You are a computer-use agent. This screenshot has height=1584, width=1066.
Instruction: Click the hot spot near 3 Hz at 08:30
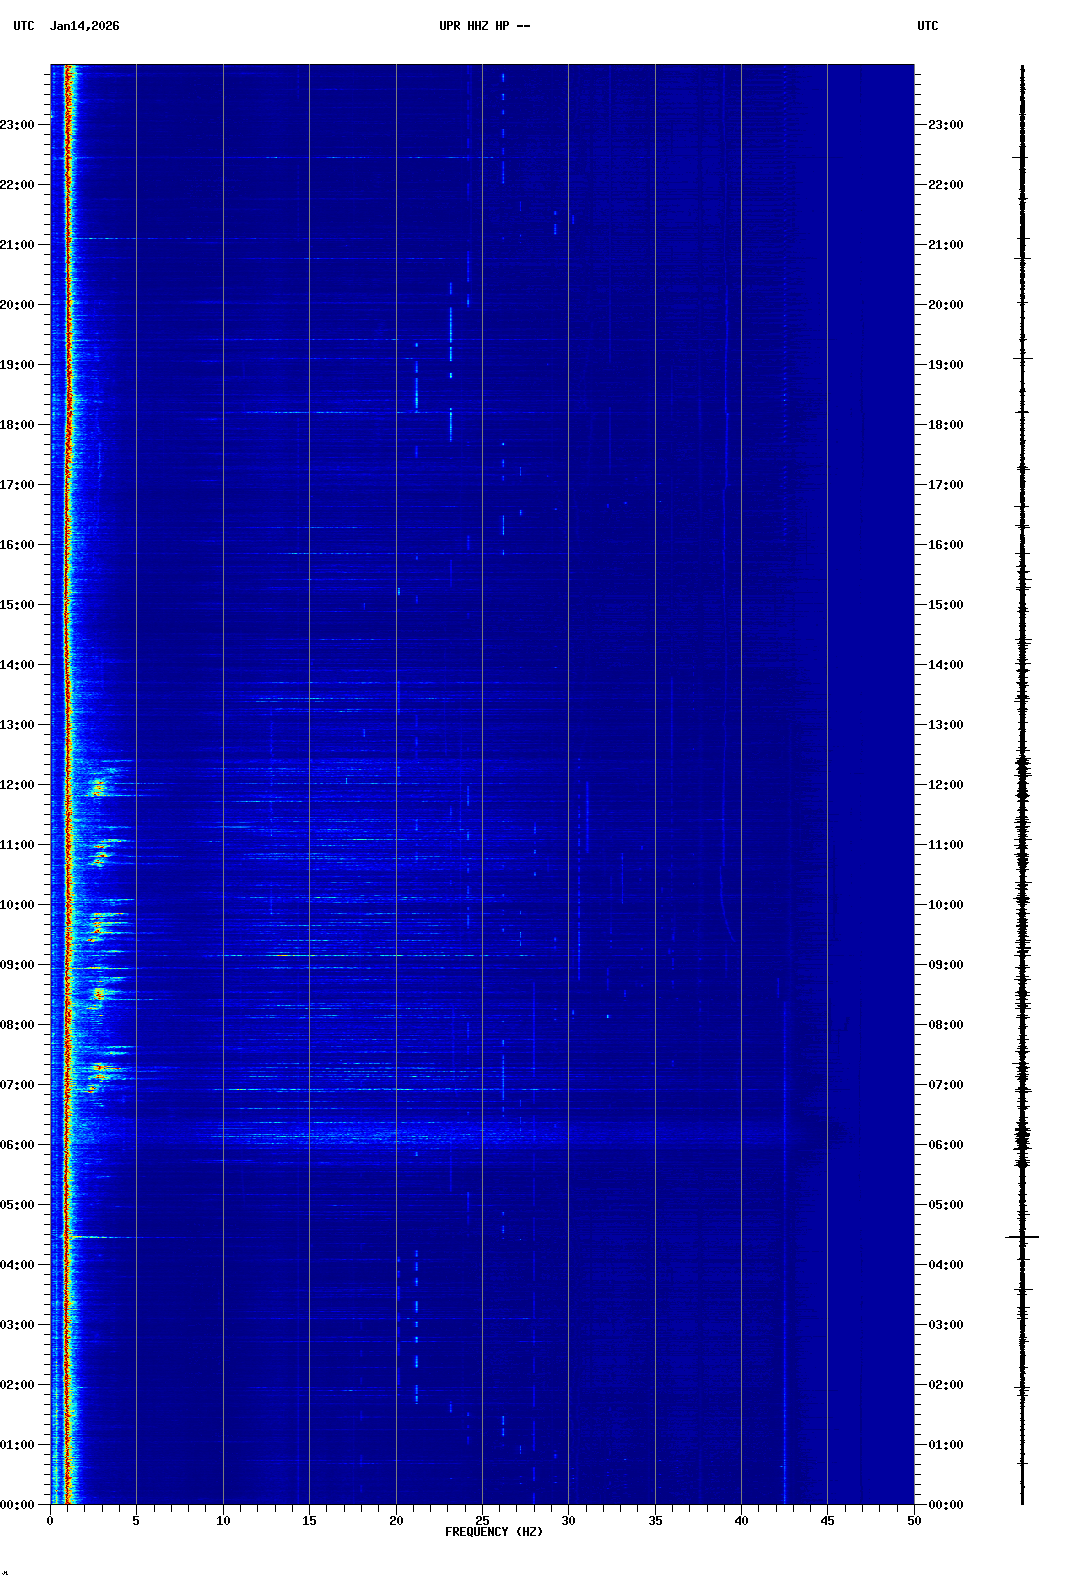pos(99,994)
